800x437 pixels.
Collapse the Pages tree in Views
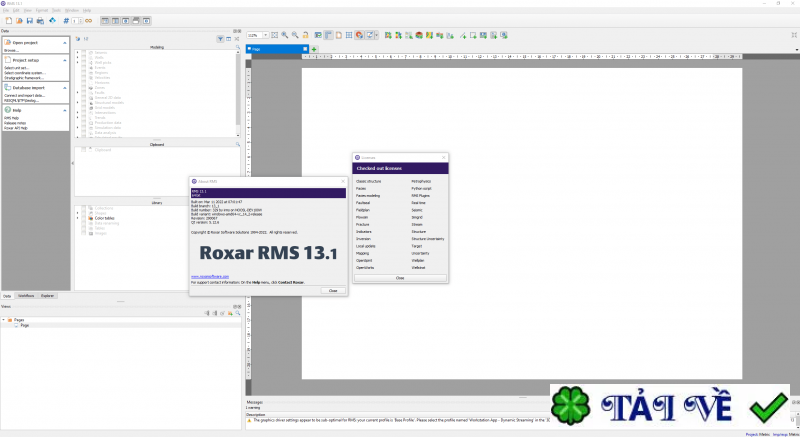click(x=3, y=320)
